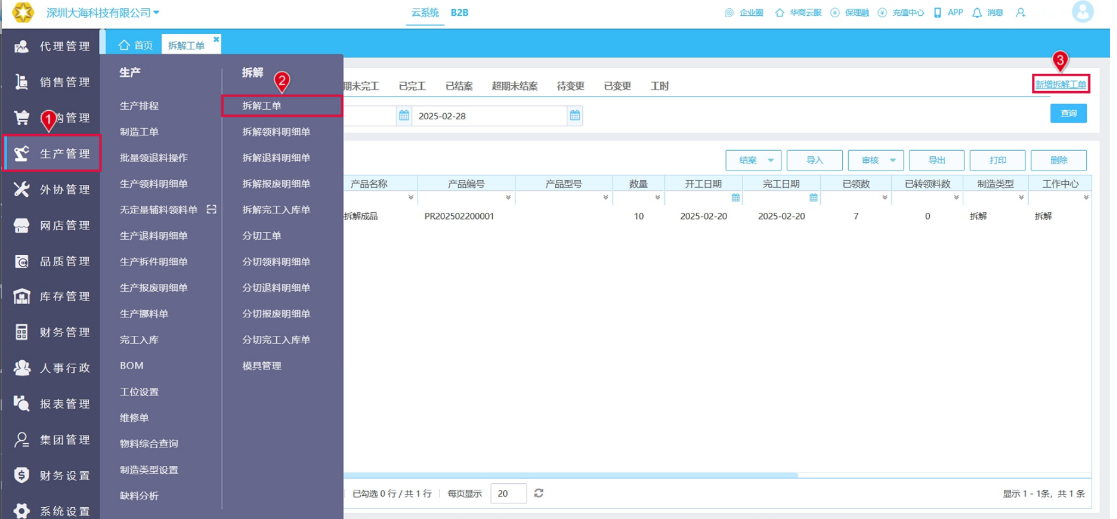Open filter dropdown under 产品型号 column

606,197
